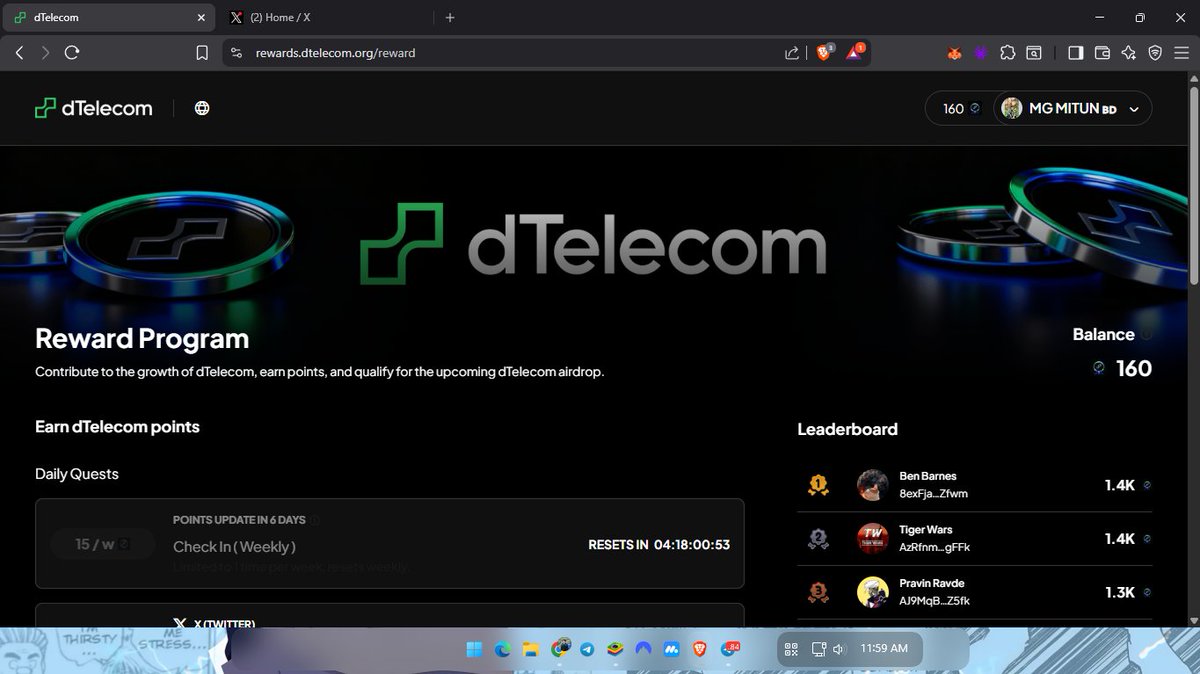
Task: Click the silver second-place medal icon
Action: tap(818, 539)
